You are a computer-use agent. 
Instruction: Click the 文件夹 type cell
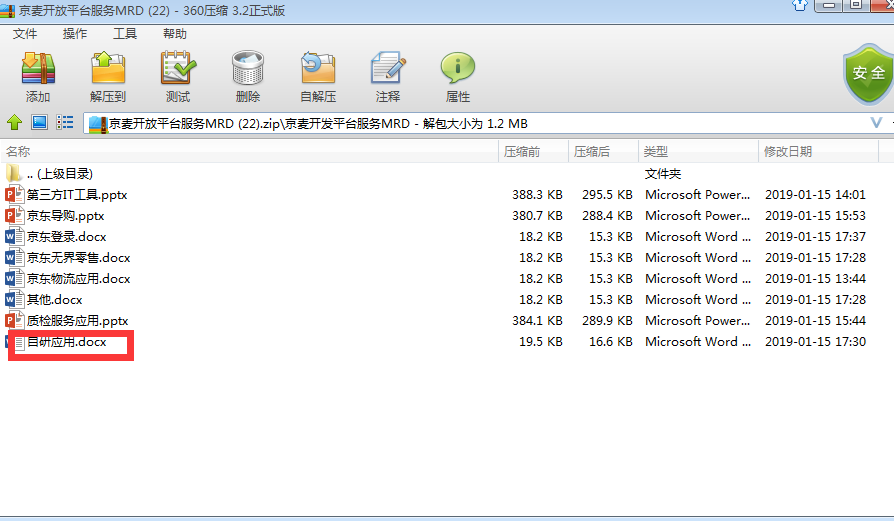click(x=663, y=173)
